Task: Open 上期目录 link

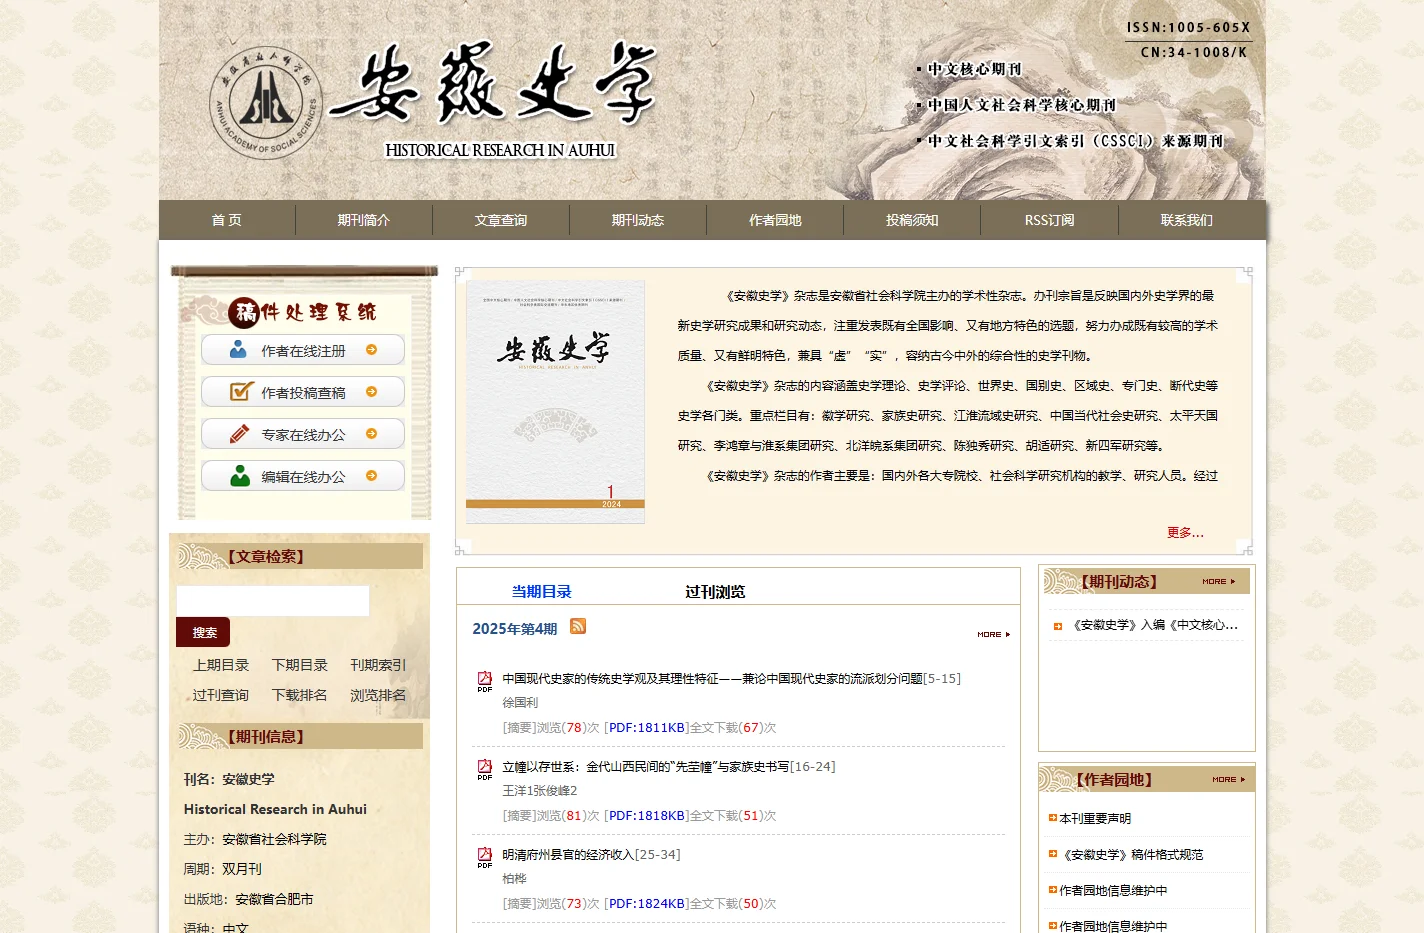Action: point(221,665)
